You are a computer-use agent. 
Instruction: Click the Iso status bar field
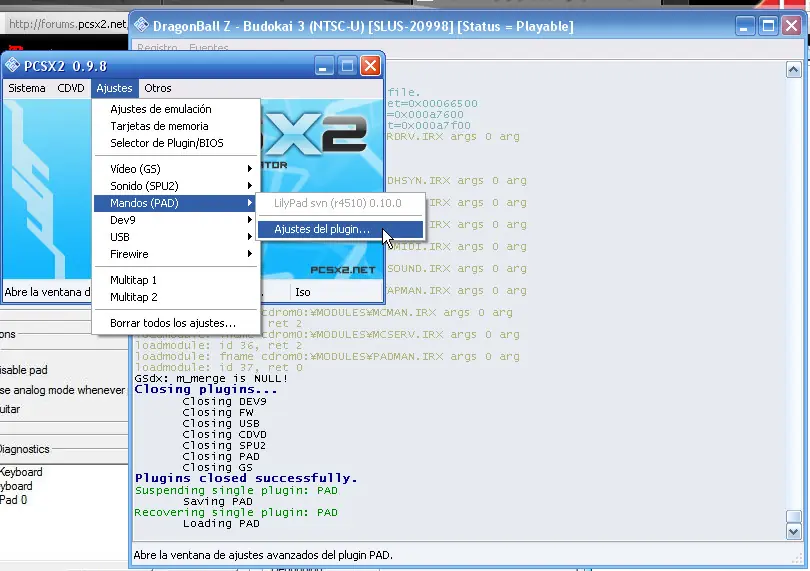pos(336,292)
